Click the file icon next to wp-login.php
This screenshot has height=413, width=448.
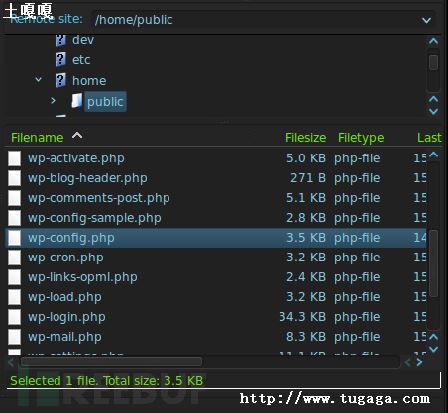pos(14,317)
